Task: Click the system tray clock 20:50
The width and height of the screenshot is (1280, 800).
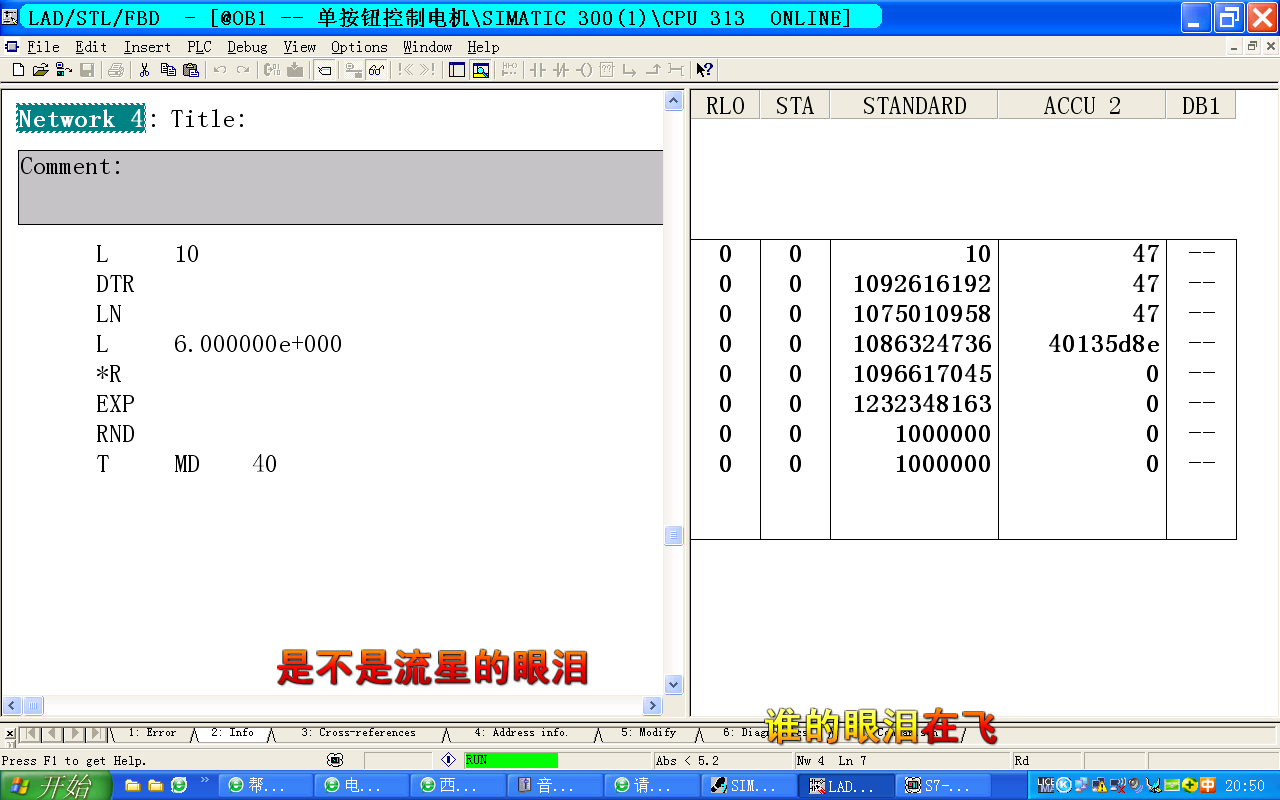Action: pyautogui.click(x=1245, y=786)
